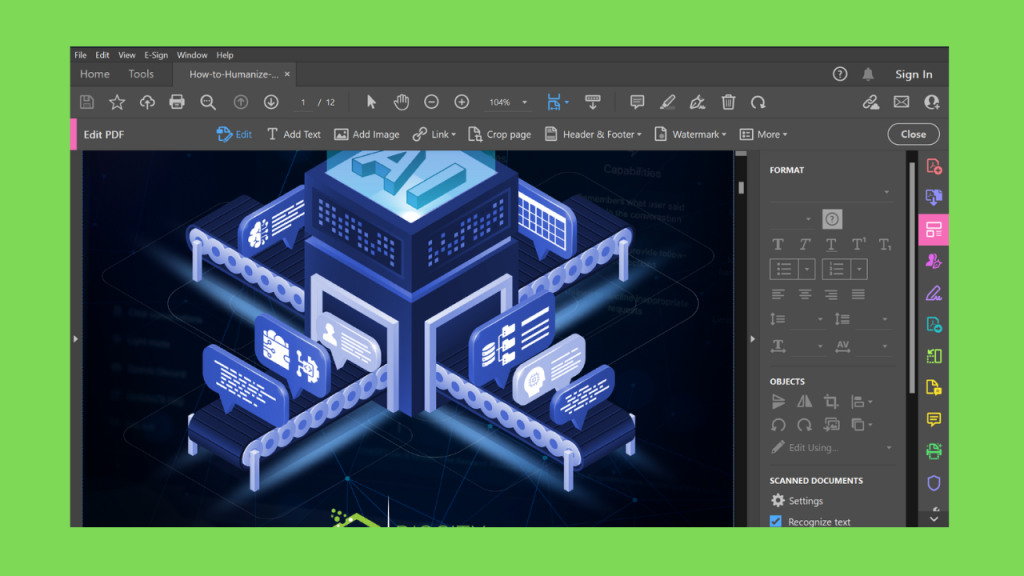The width and height of the screenshot is (1024, 576).
Task: Click the Save file icon
Action: (x=87, y=102)
